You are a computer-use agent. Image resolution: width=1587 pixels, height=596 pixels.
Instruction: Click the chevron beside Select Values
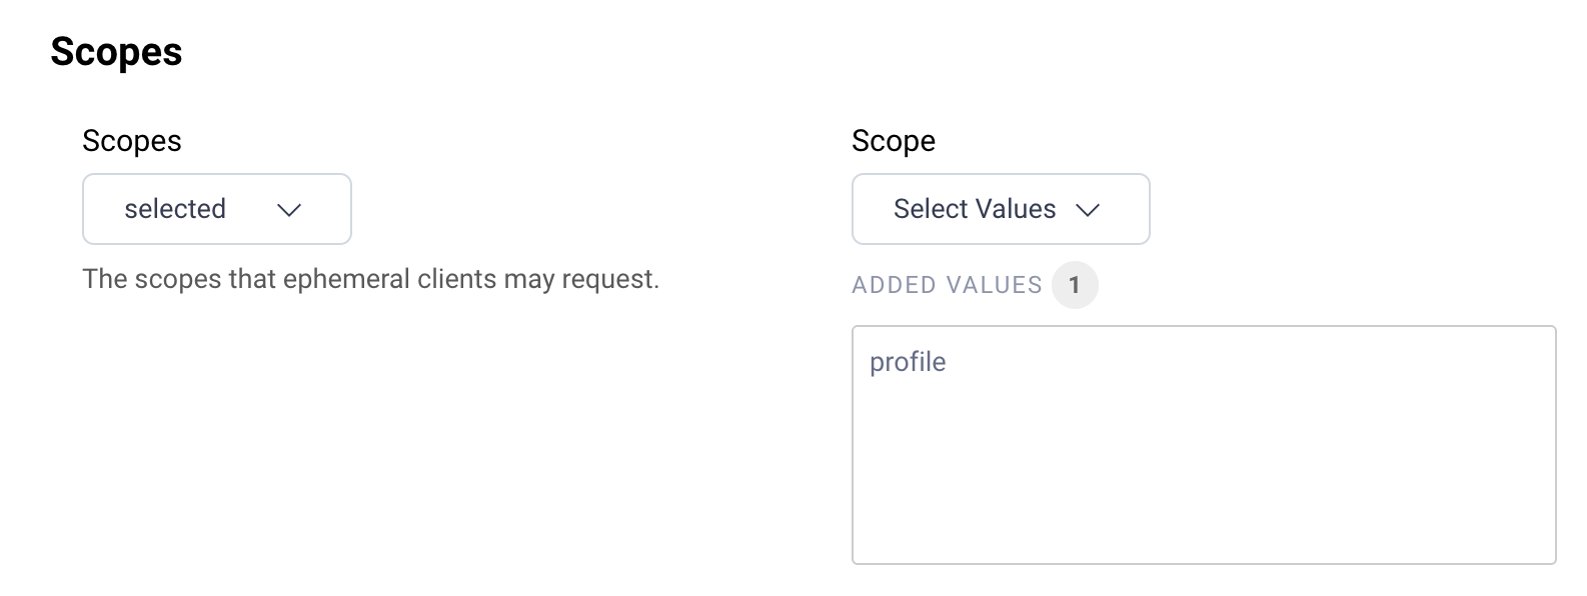pos(1091,209)
